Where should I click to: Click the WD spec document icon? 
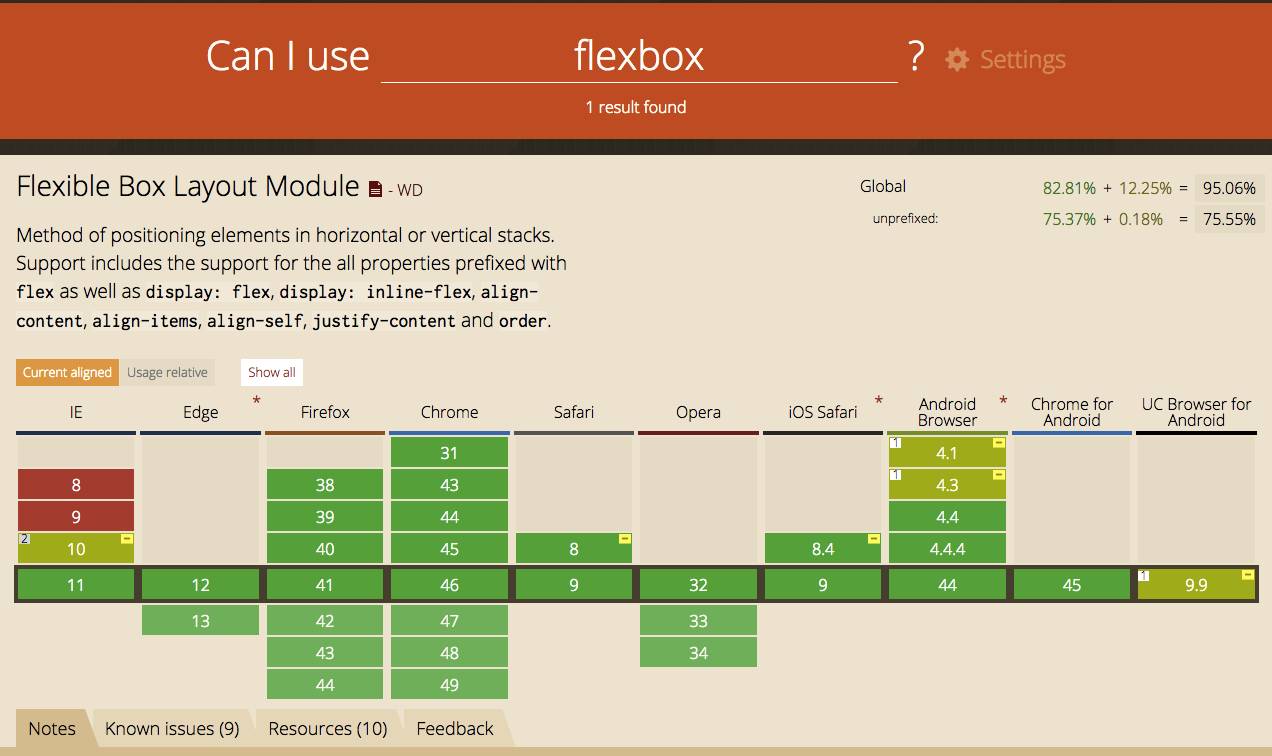click(x=376, y=189)
